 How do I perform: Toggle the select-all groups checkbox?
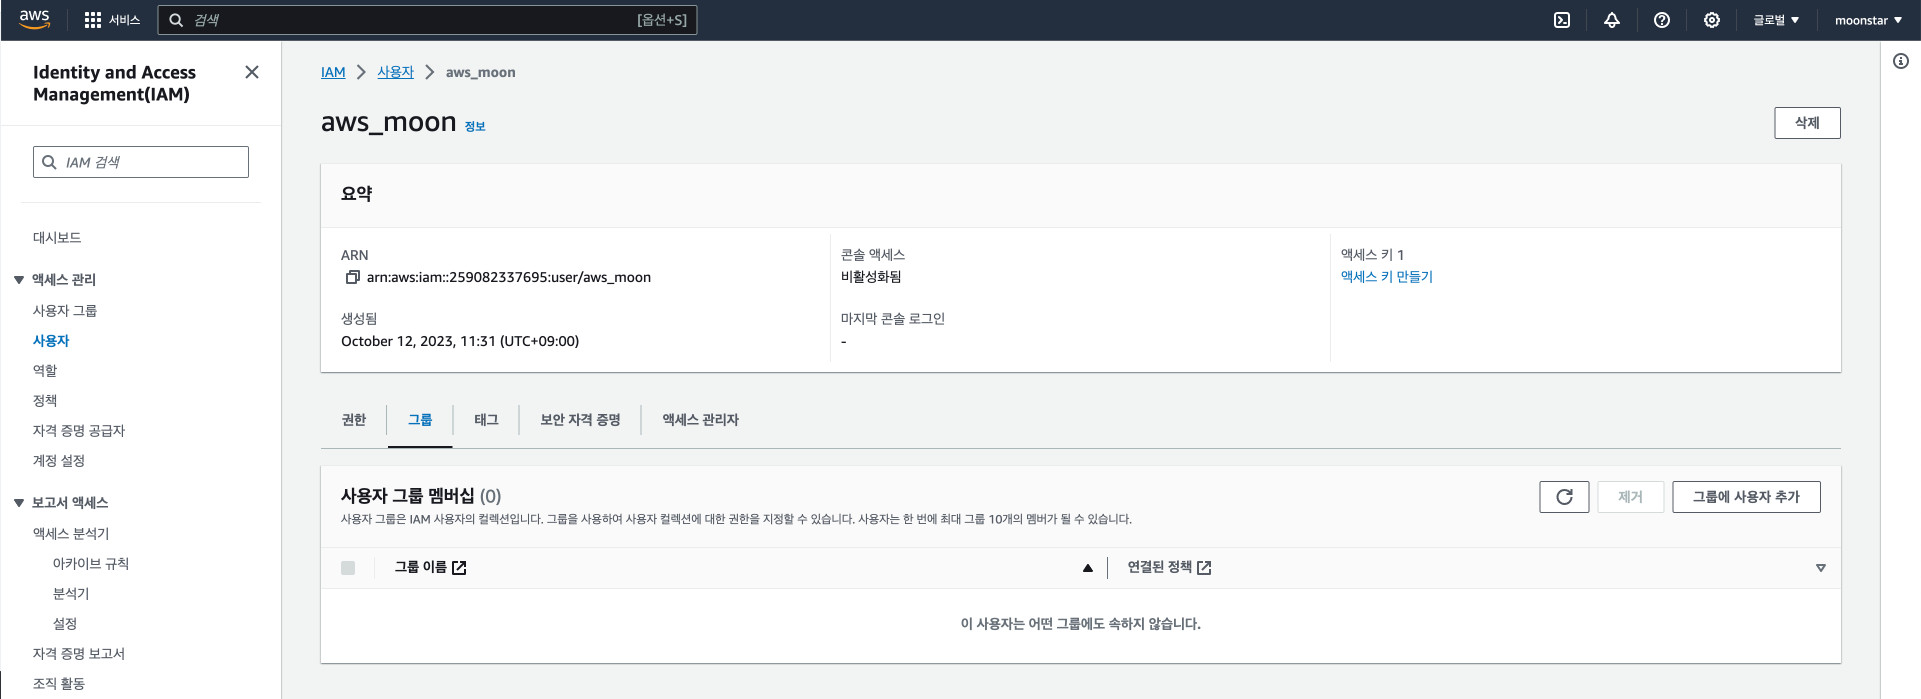pyautogui.click(x=348, y=568)
